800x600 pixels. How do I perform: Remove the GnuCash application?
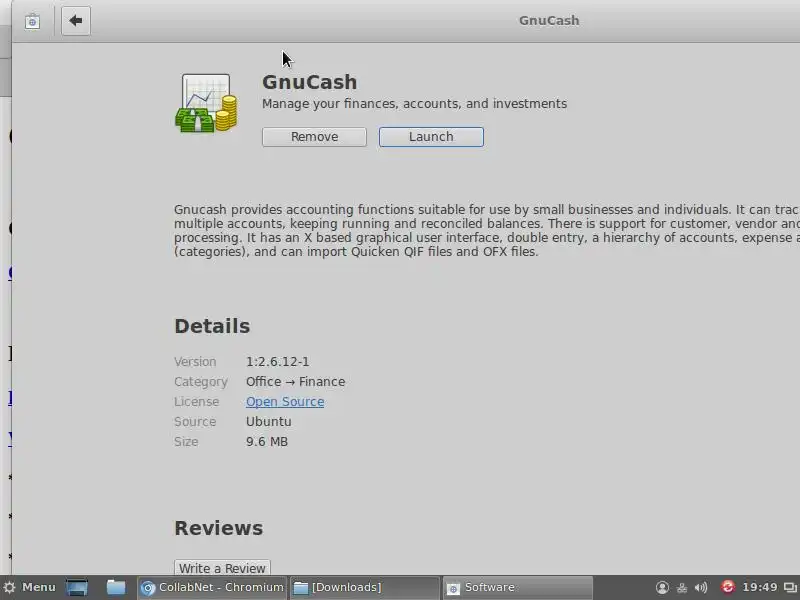pyautogui.click(x=314, y=137)
